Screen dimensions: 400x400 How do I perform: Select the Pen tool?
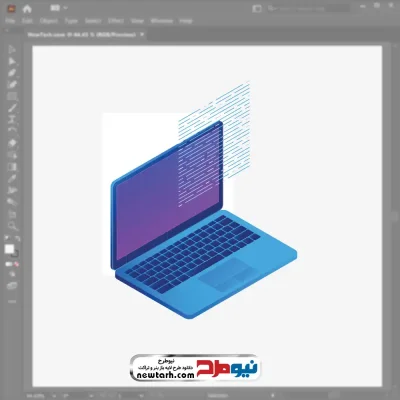pos(12,73)
